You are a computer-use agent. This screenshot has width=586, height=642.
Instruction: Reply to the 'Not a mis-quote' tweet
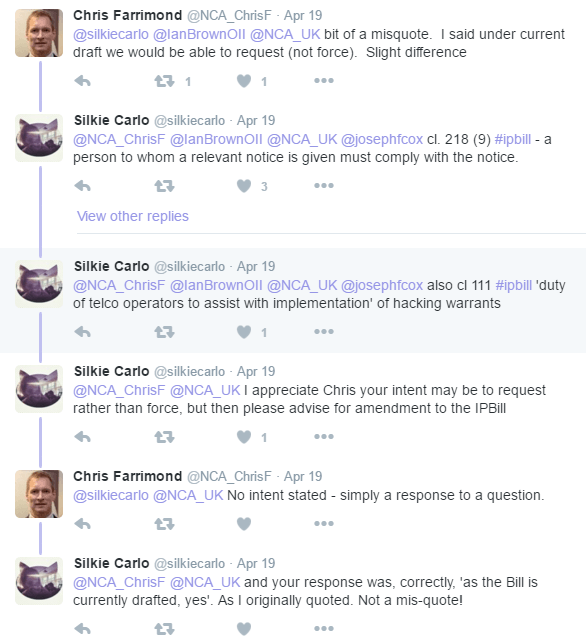coord(82,628)
